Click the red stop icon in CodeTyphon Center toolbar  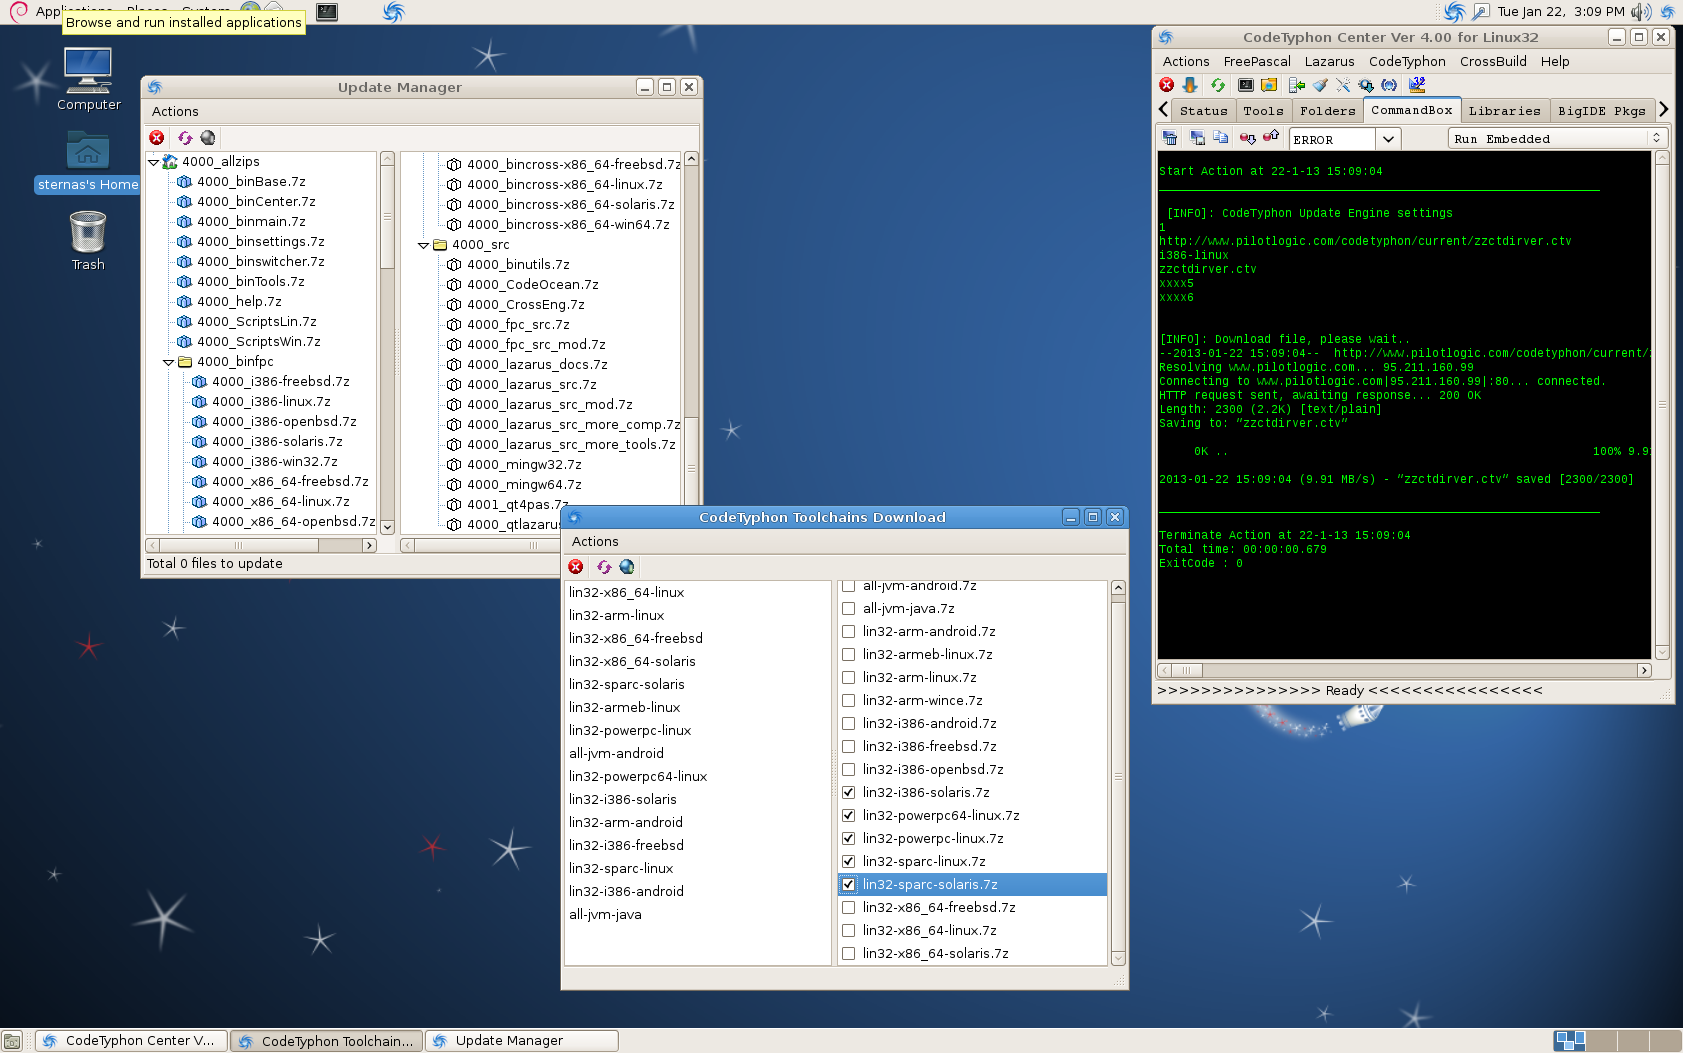tap(1166, 85)
